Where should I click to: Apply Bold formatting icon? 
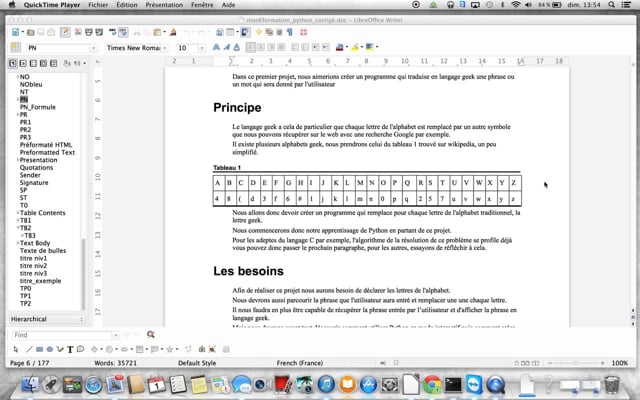click(216, 48)
